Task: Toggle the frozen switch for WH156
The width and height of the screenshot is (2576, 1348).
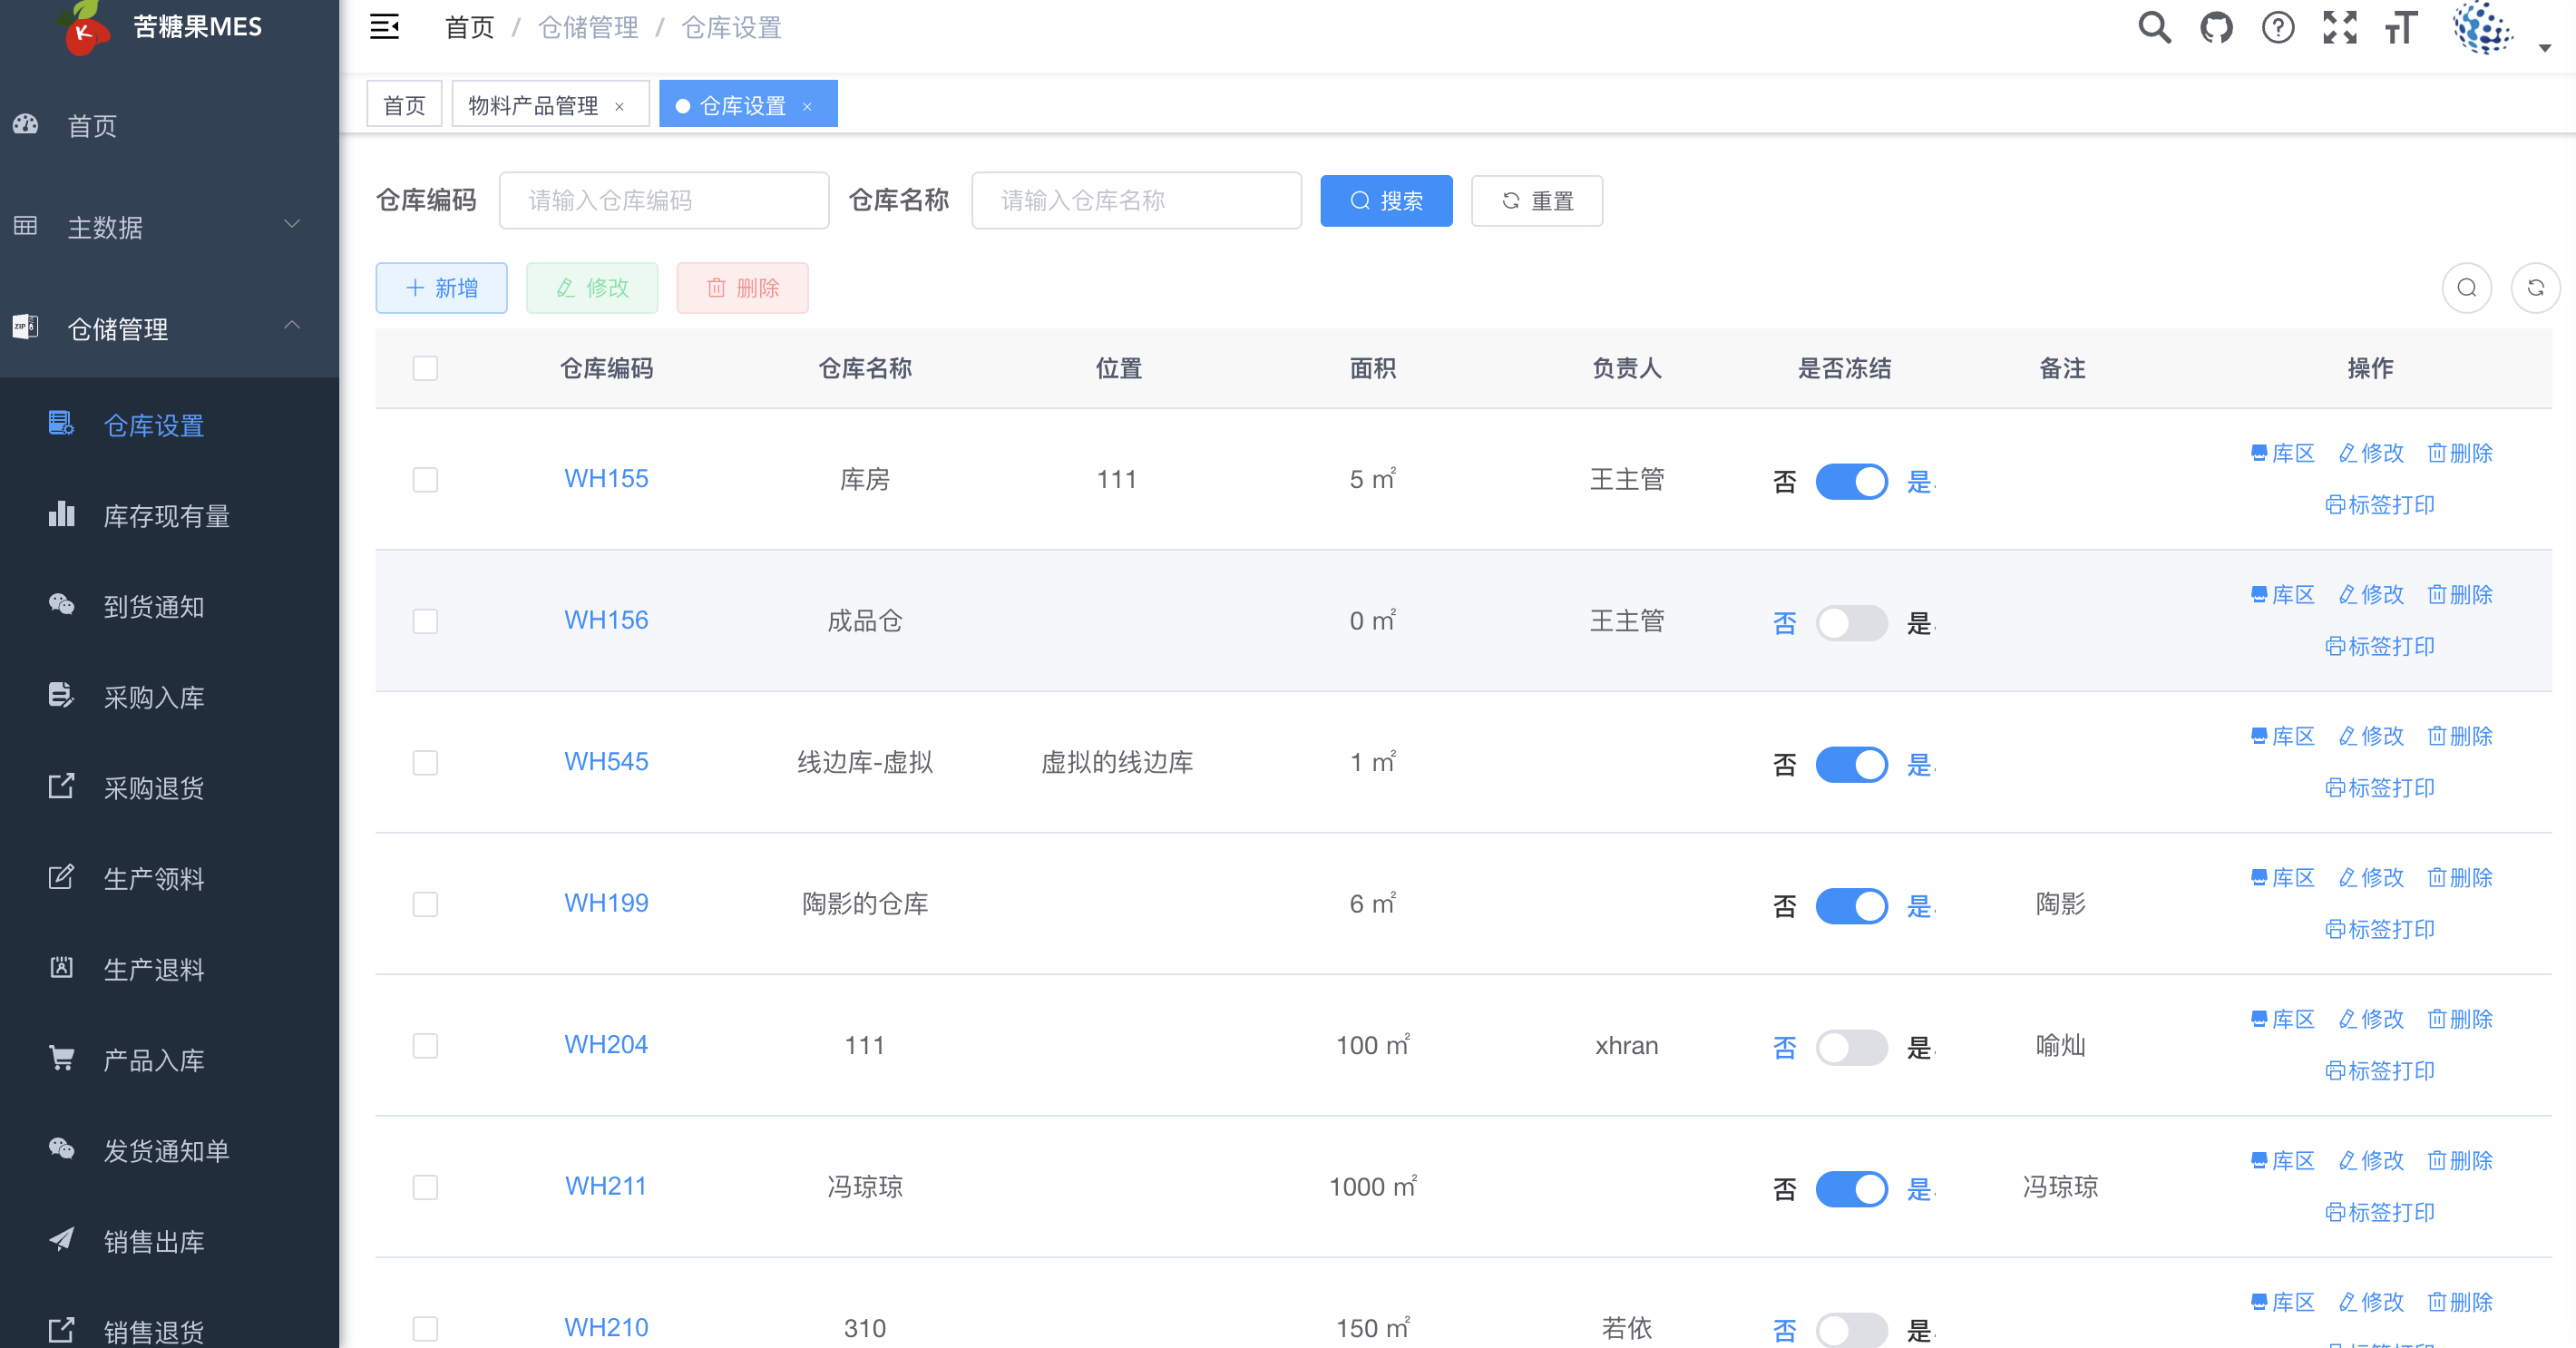Action: click(1851, 623)
